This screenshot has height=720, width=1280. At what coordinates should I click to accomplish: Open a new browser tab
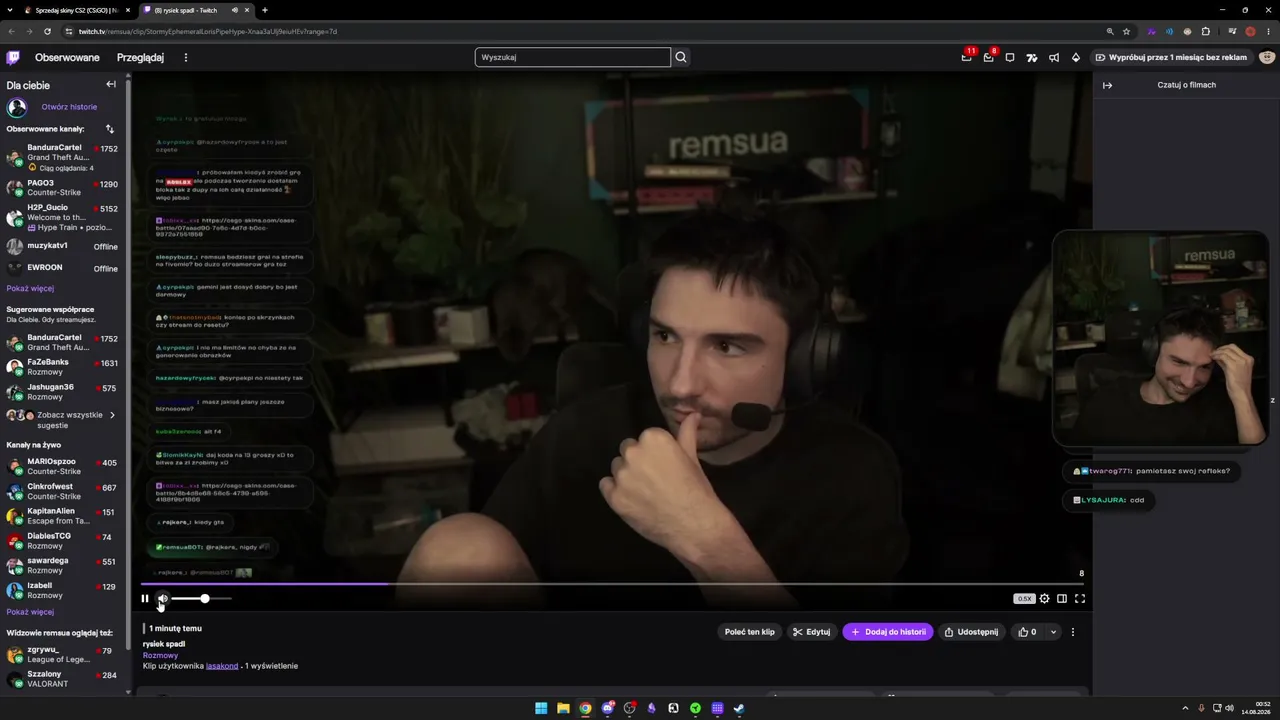(x=265, y=10)
